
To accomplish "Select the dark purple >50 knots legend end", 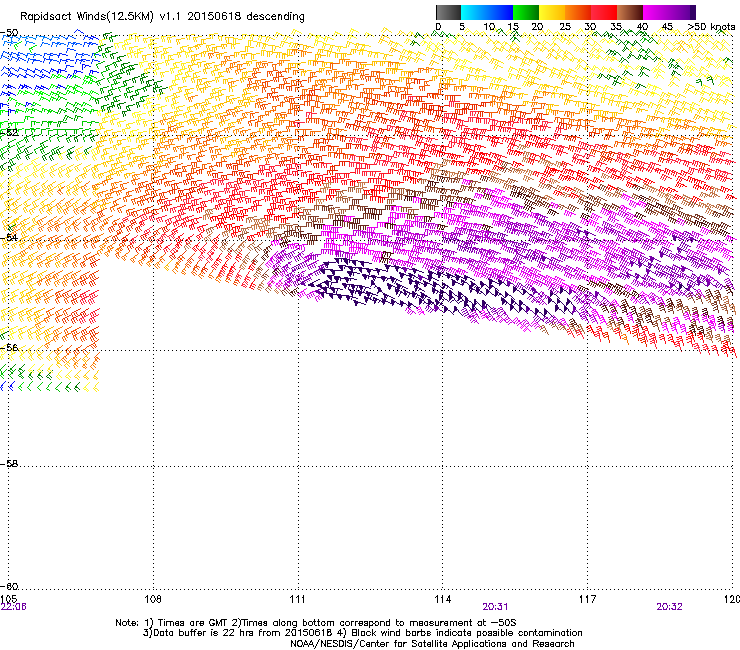I will [x=692, y=12].
